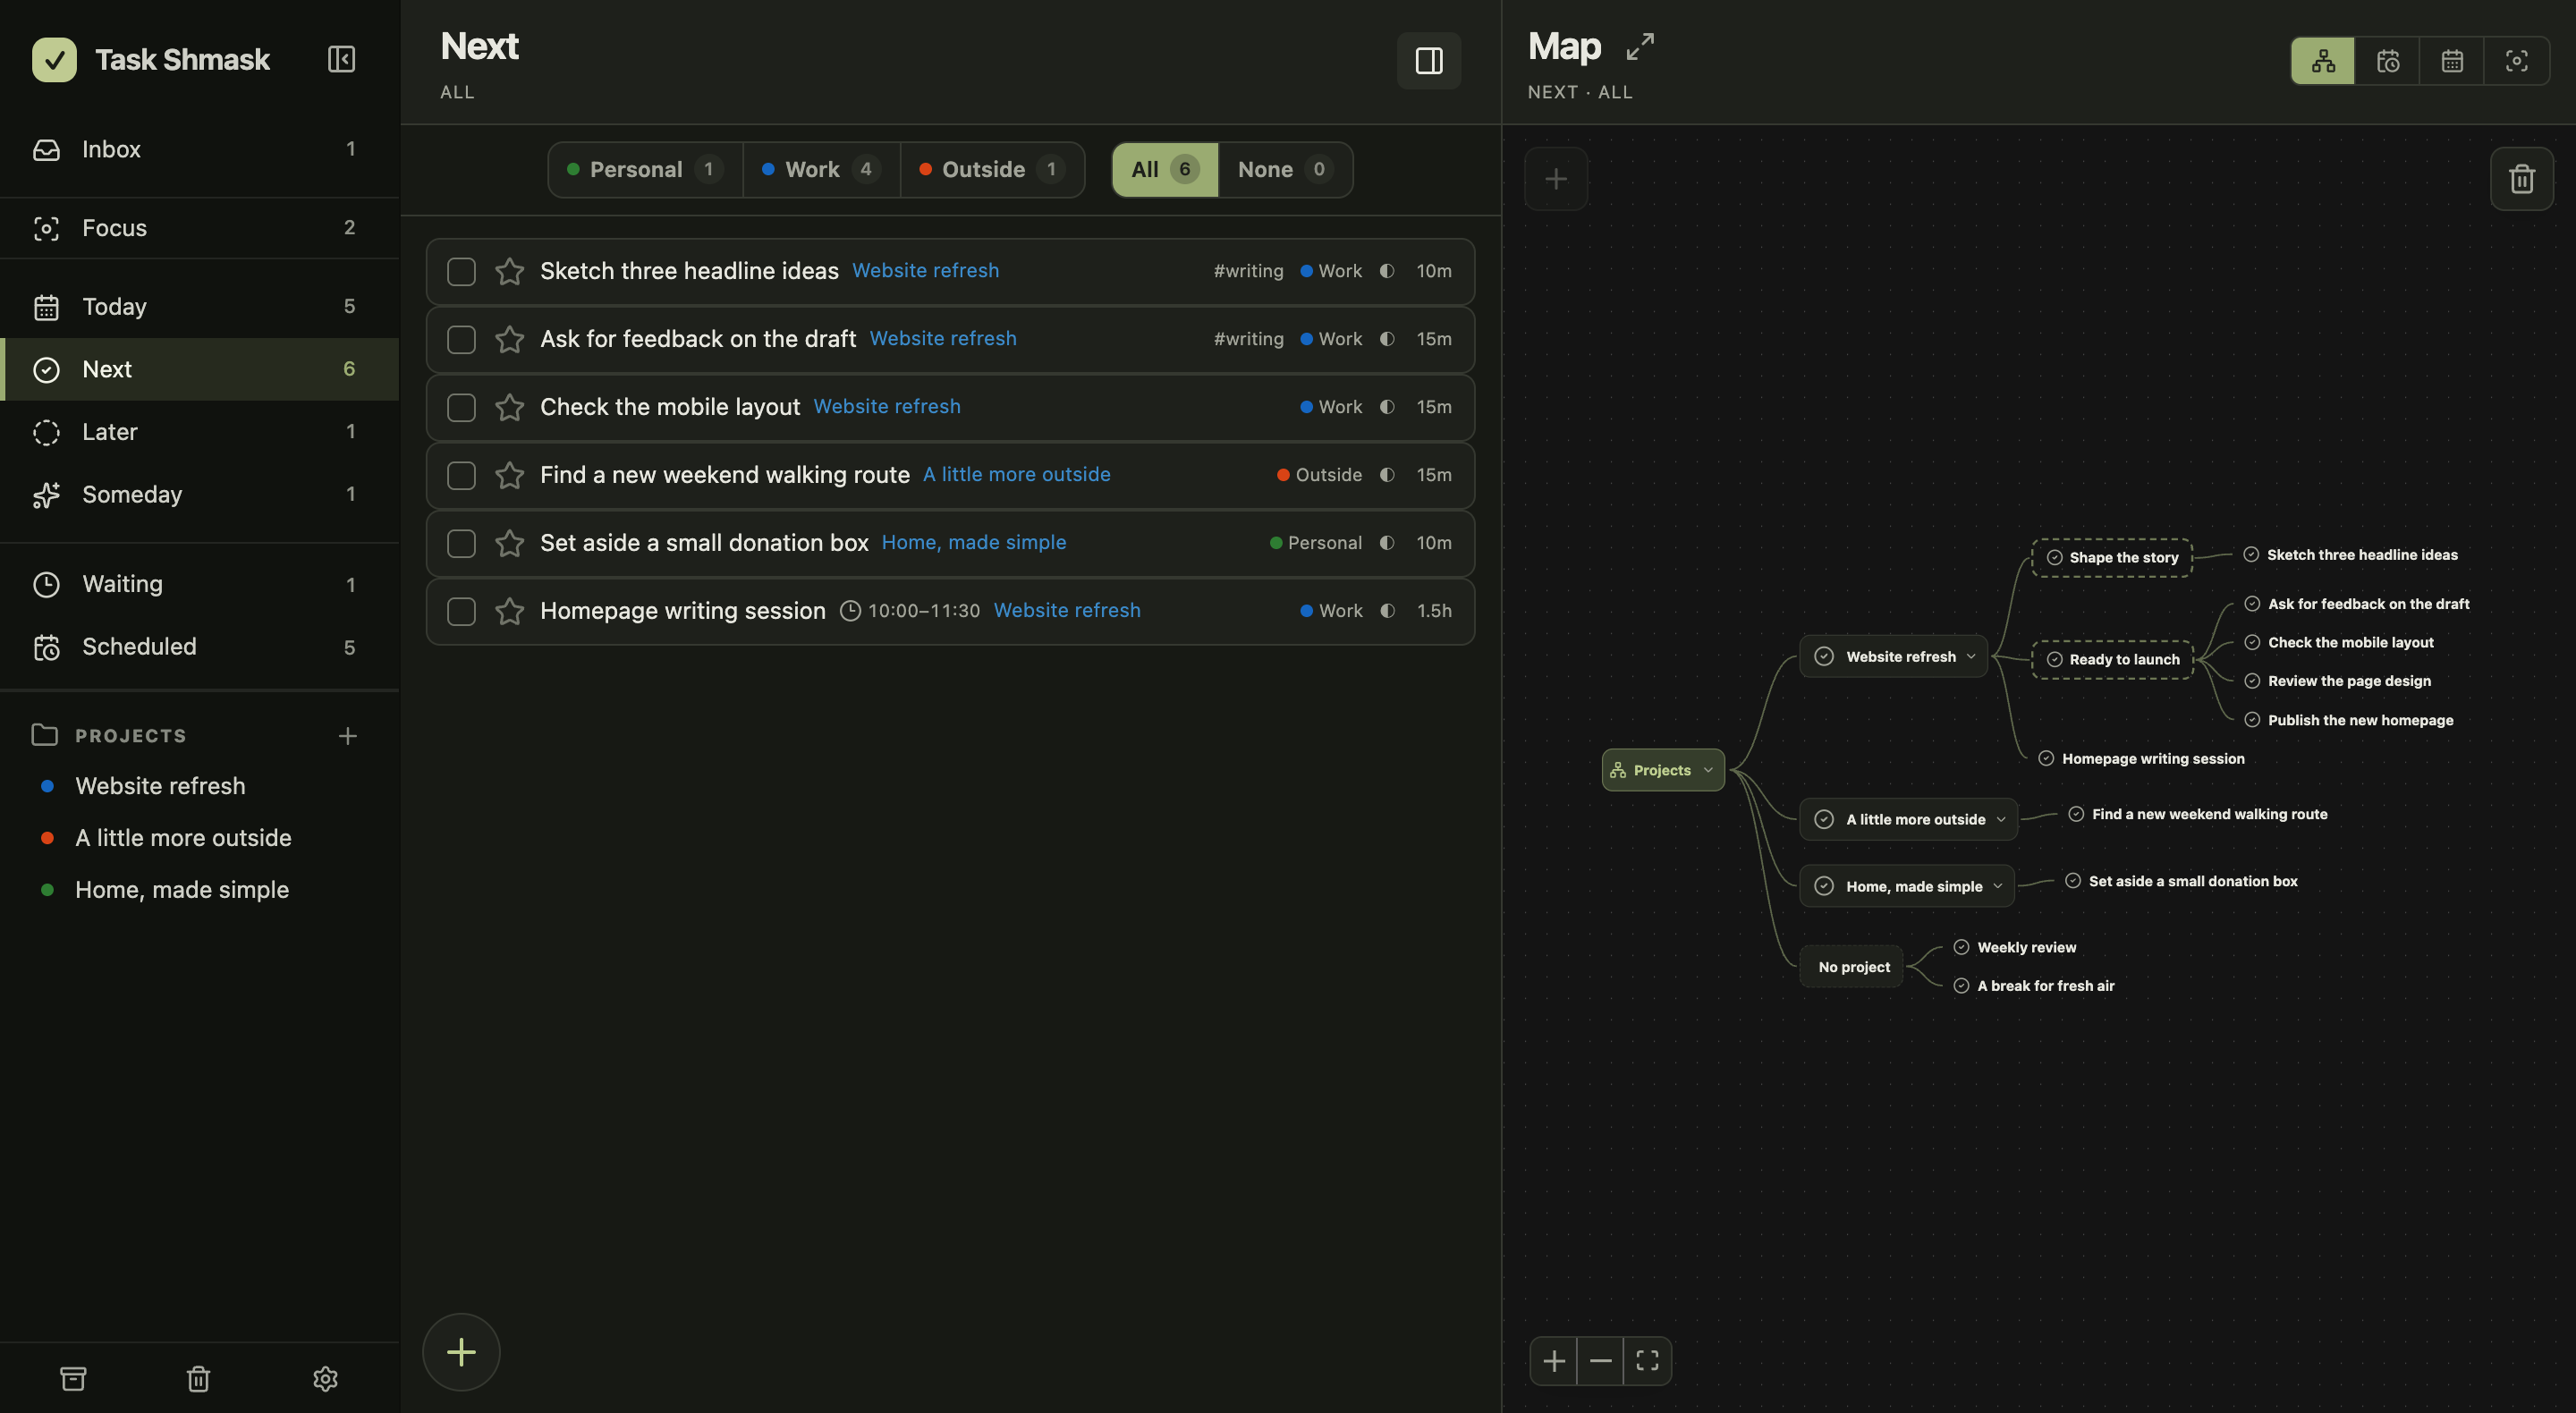Collapse the Website refresh map node chevron

(x=1971, y=657)
